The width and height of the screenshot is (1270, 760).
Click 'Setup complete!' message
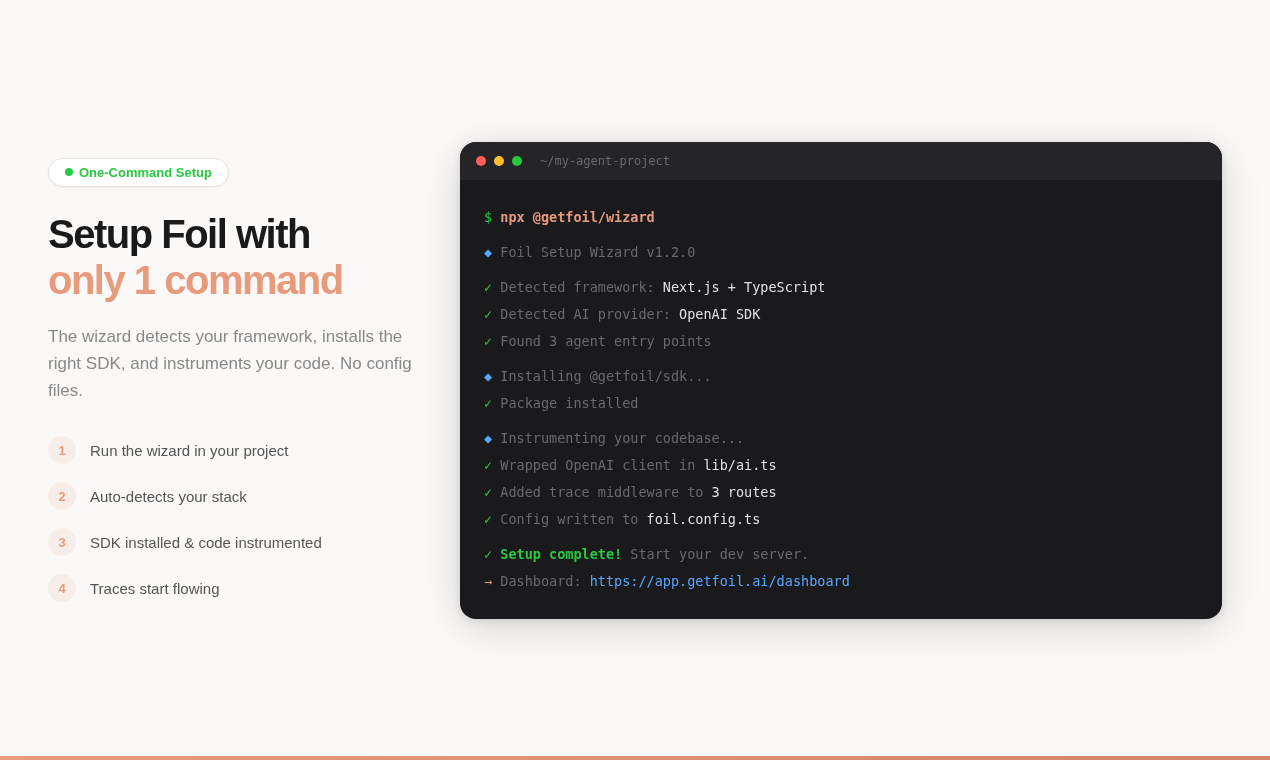coord(561,554)
